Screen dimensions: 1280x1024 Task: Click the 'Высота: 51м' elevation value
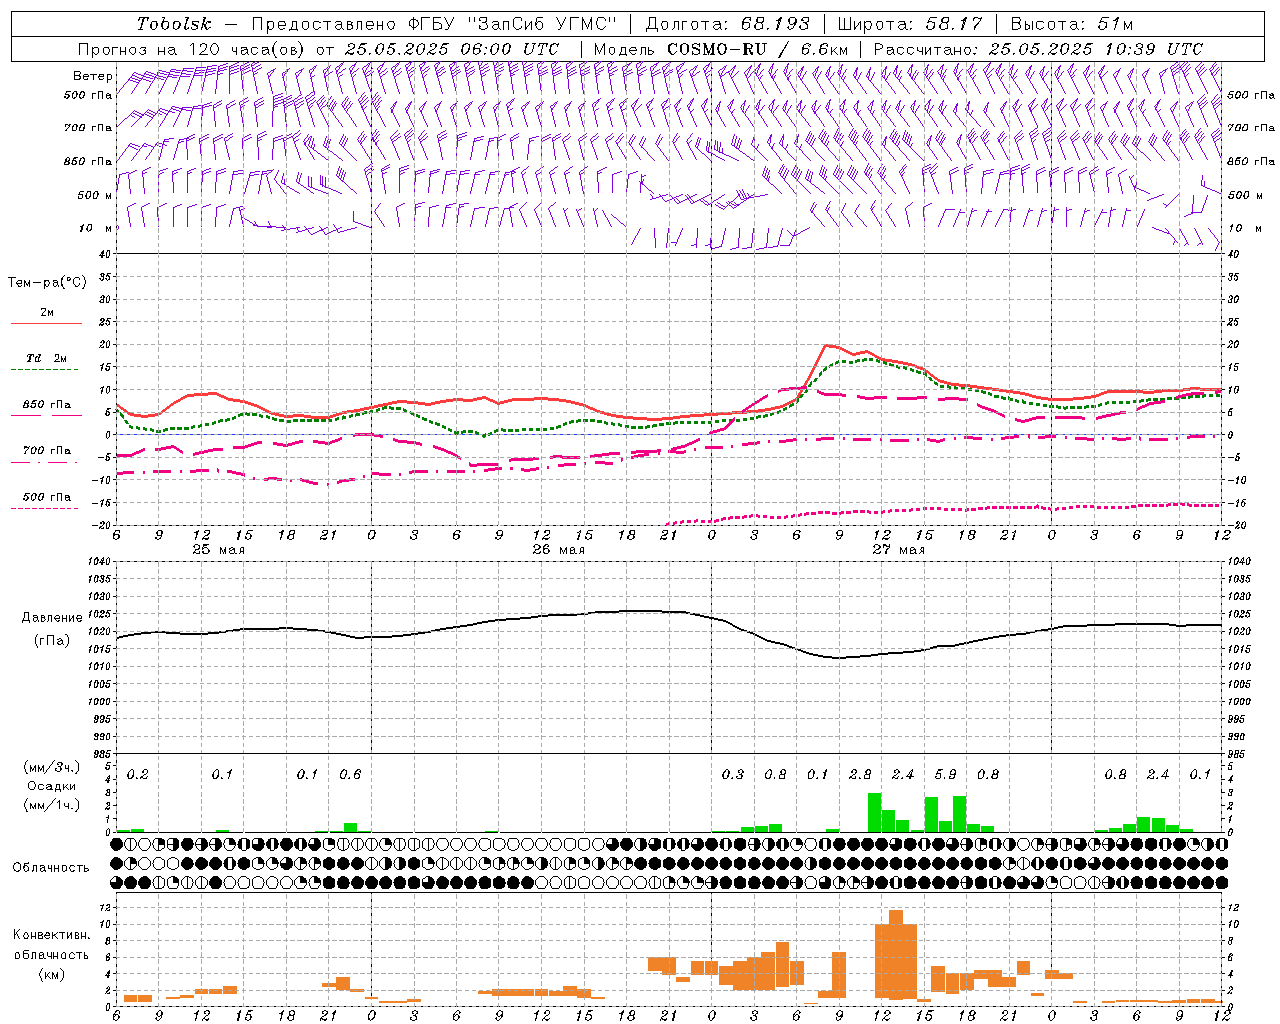coord(1072,24)
